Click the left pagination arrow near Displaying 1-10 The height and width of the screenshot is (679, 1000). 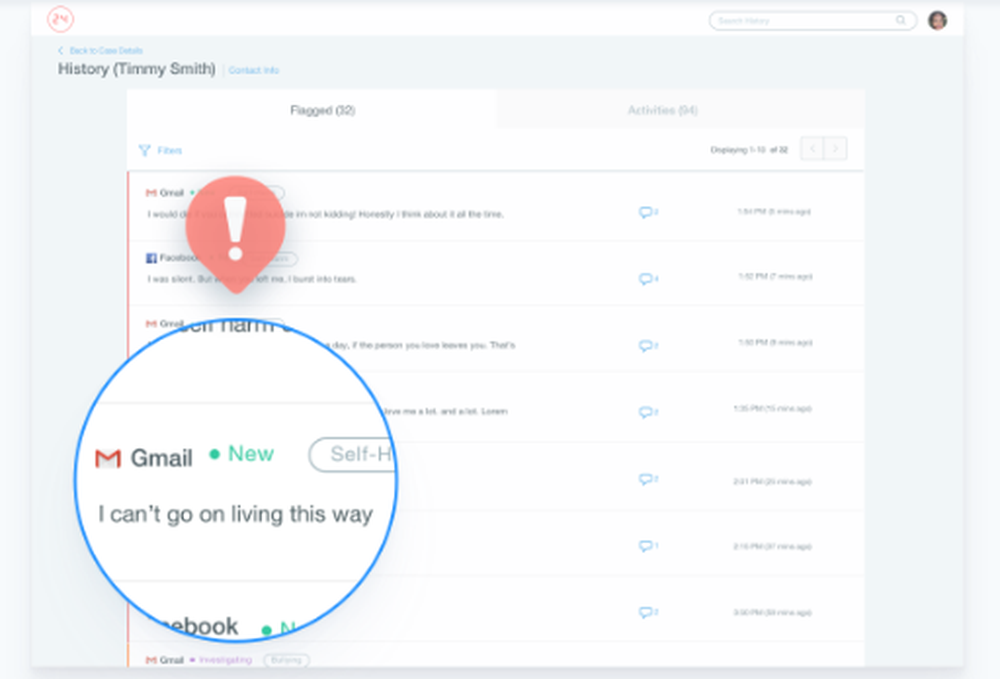coord(811,148)
